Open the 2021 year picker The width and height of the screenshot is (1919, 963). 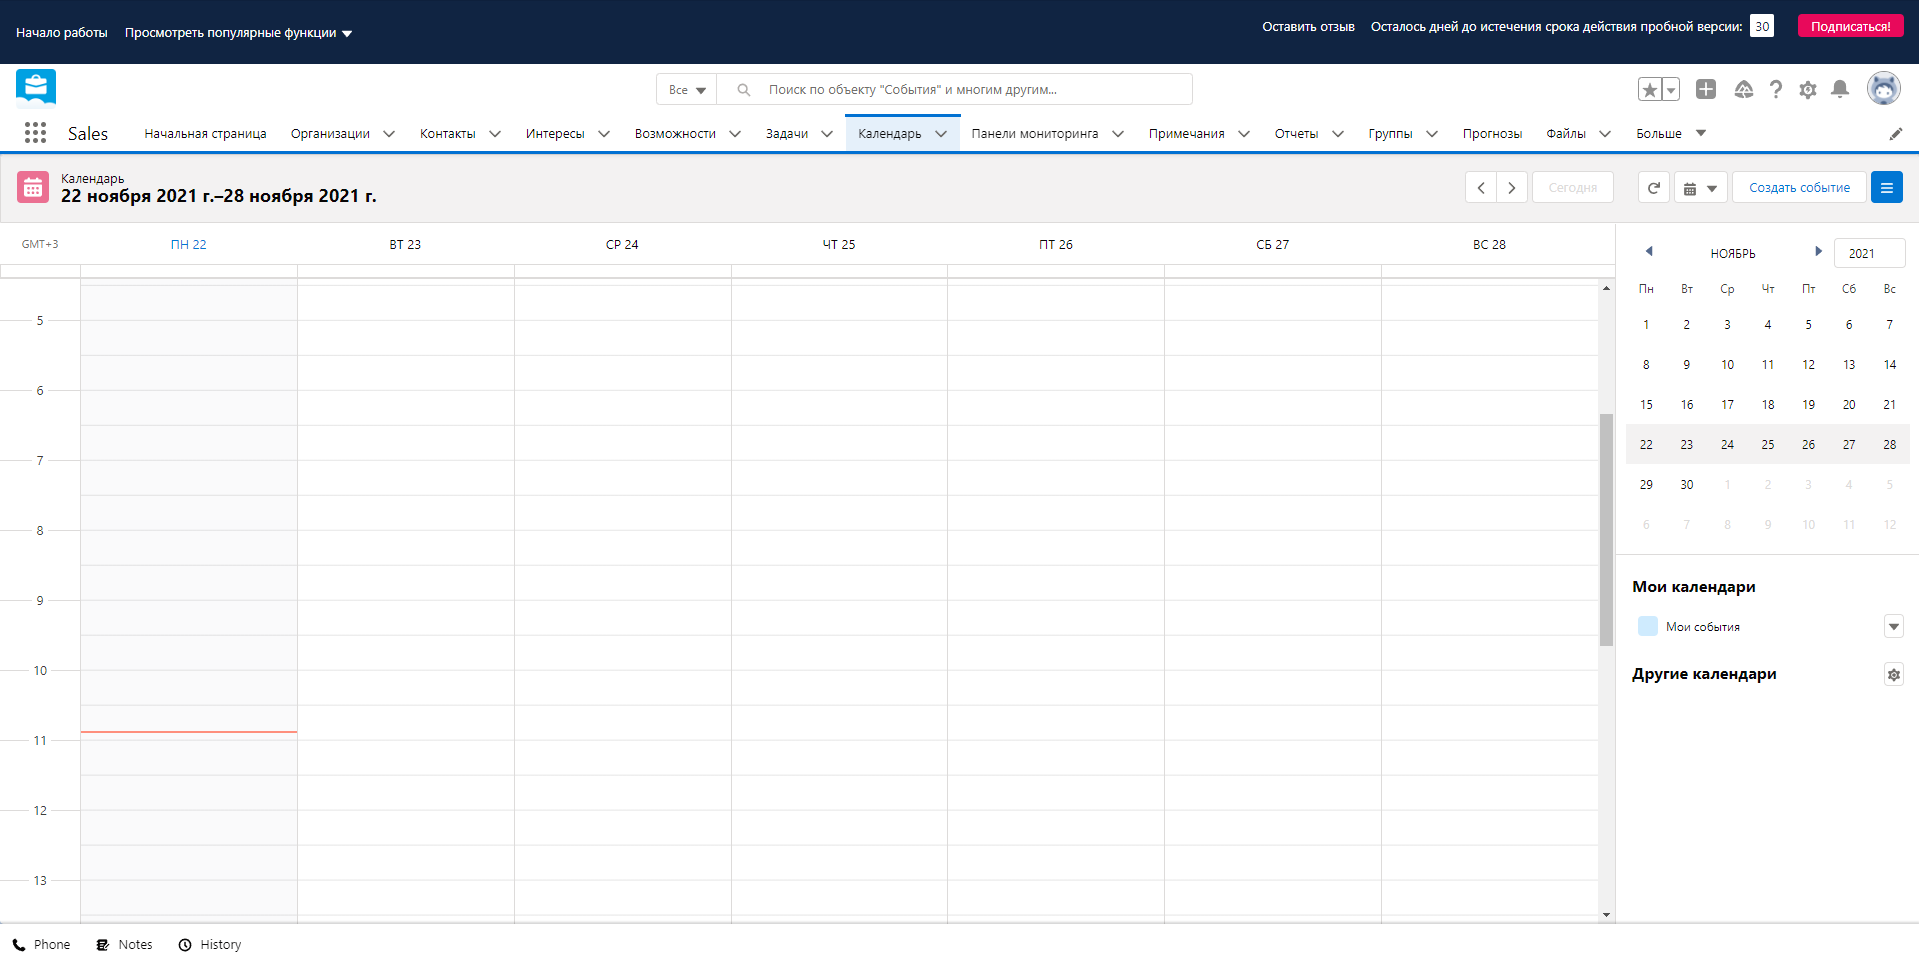1869,253
